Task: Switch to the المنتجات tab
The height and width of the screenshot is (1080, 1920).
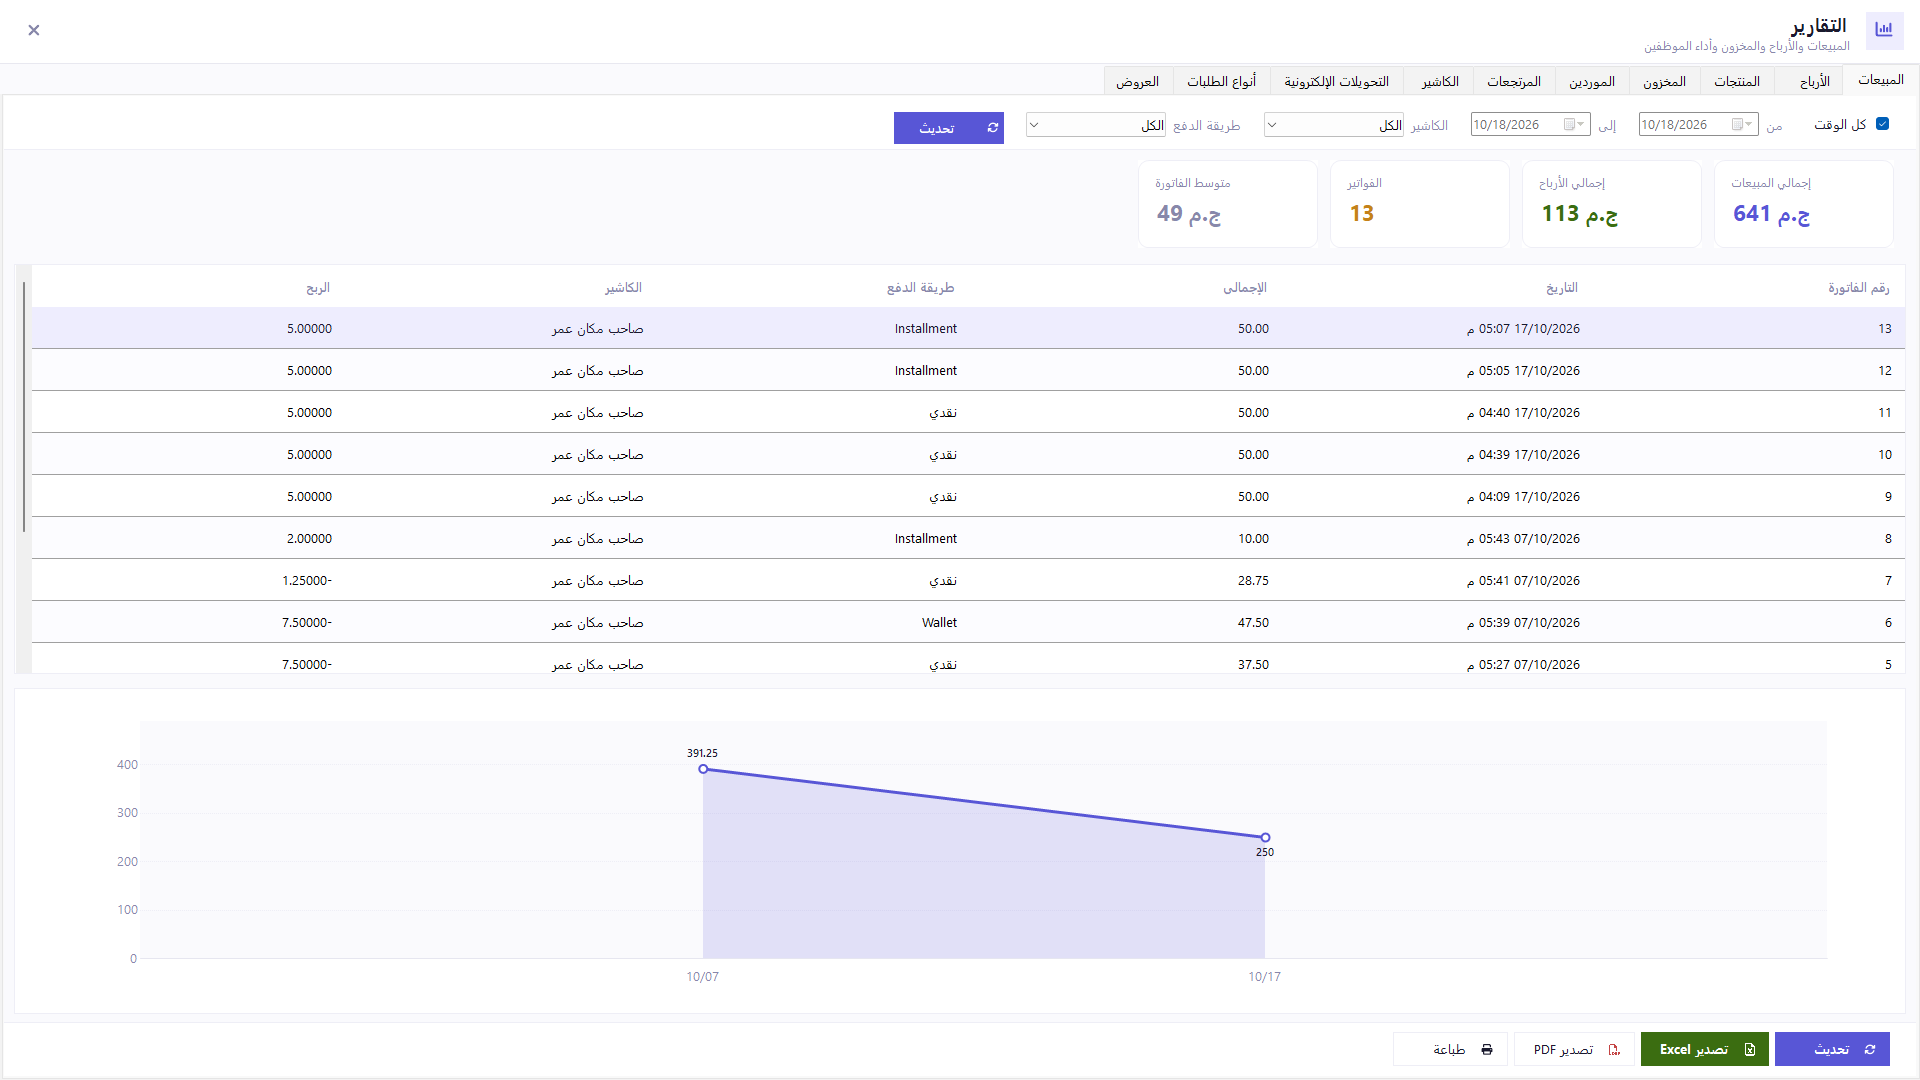Action: (x=1737, y=81)
